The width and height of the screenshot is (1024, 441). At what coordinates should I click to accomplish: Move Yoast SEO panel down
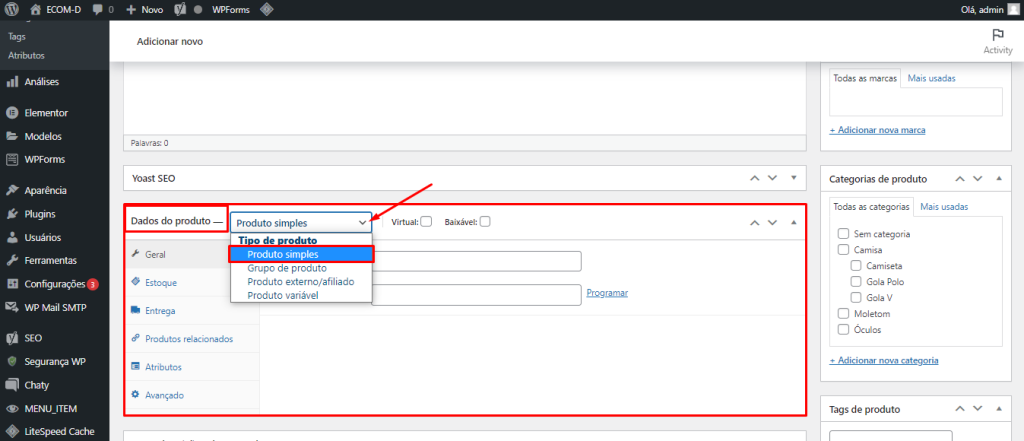click(773, 178)
